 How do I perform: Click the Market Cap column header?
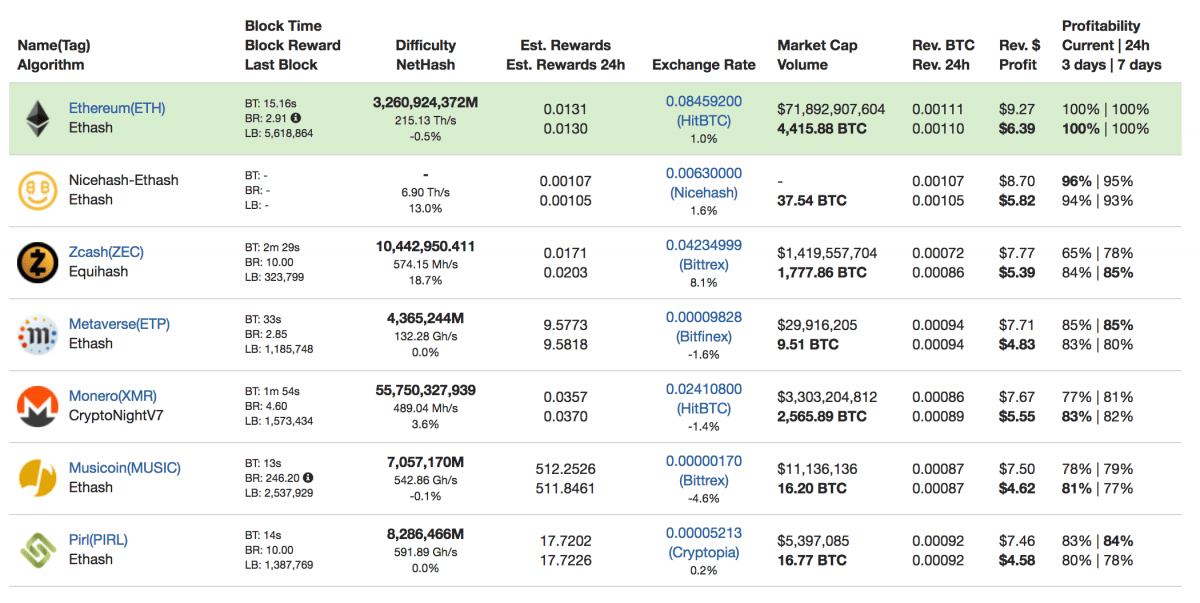coord(817,45)
